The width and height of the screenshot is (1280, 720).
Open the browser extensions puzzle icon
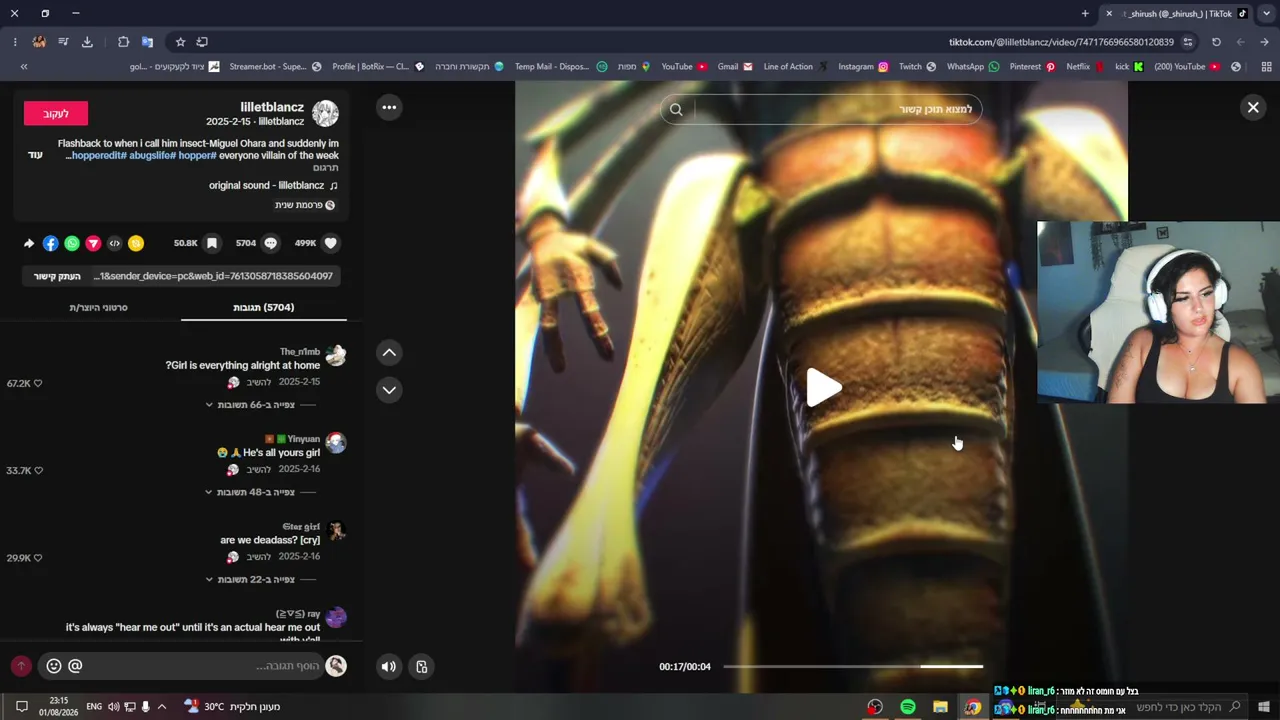pos(123,42)
